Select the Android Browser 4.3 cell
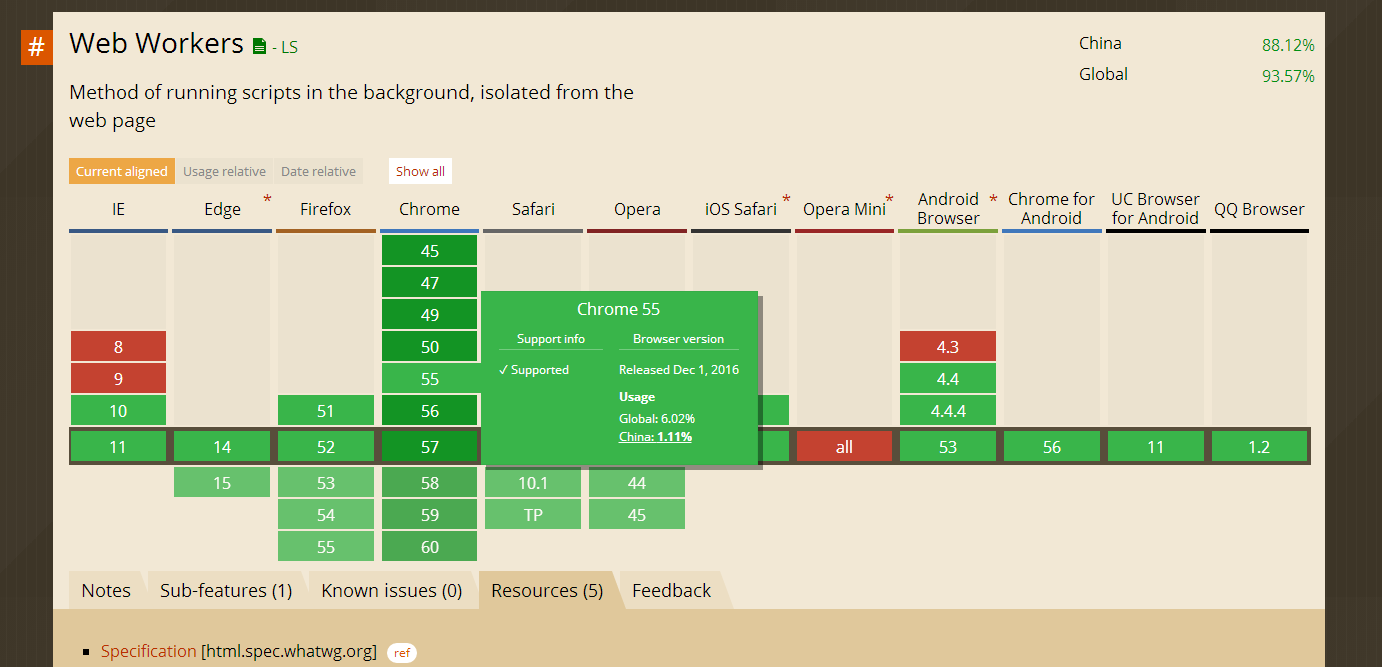1382x667 pixels. click(948, 347)
